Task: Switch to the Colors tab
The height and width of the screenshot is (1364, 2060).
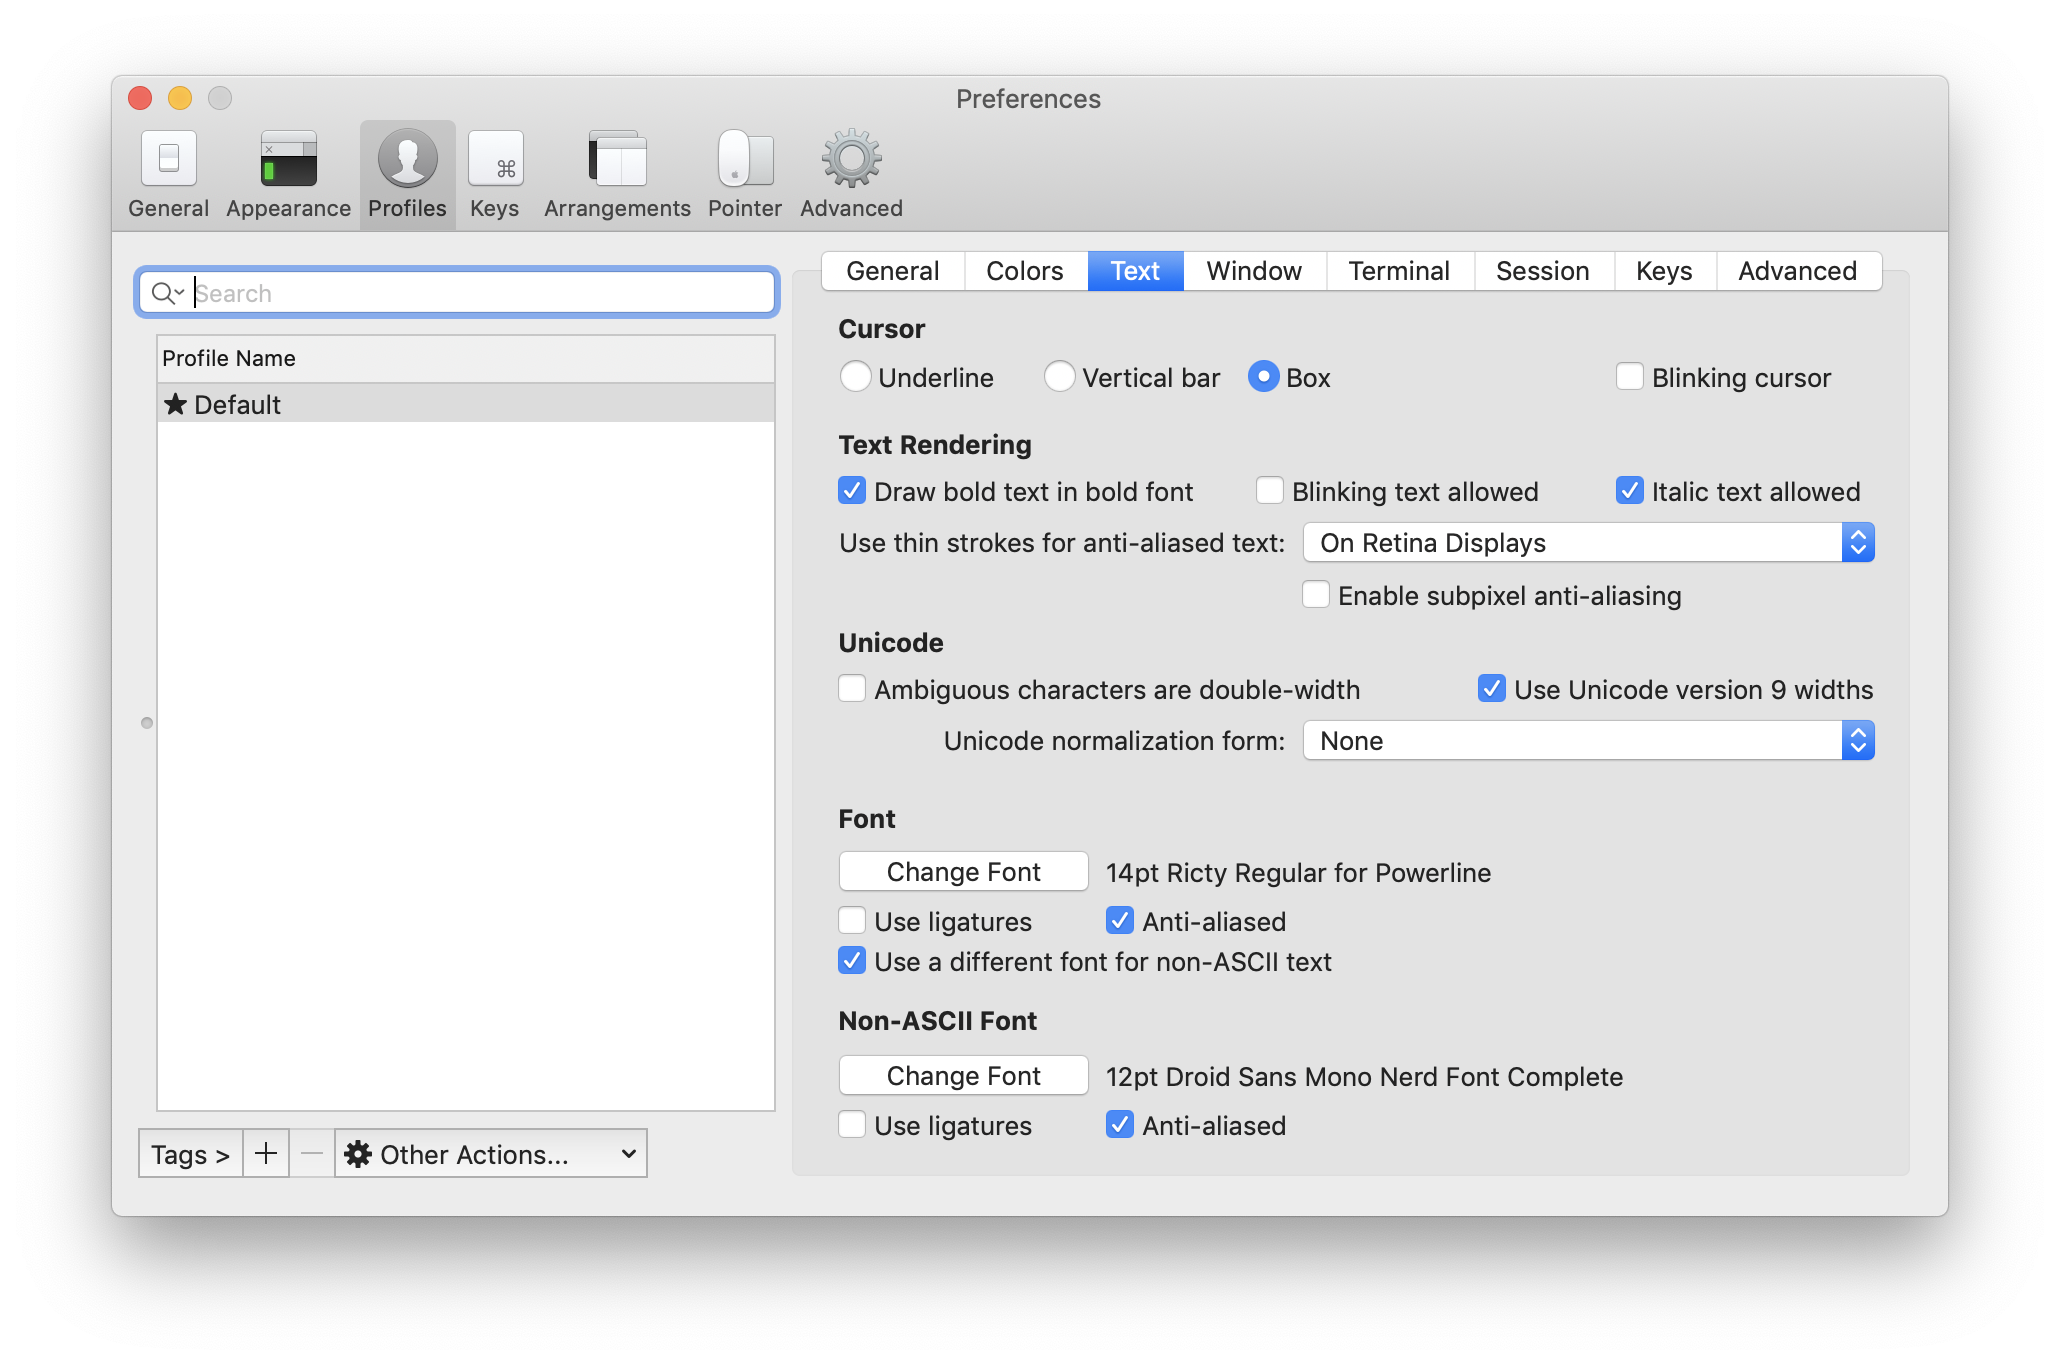Action: tap(1024, 271)
